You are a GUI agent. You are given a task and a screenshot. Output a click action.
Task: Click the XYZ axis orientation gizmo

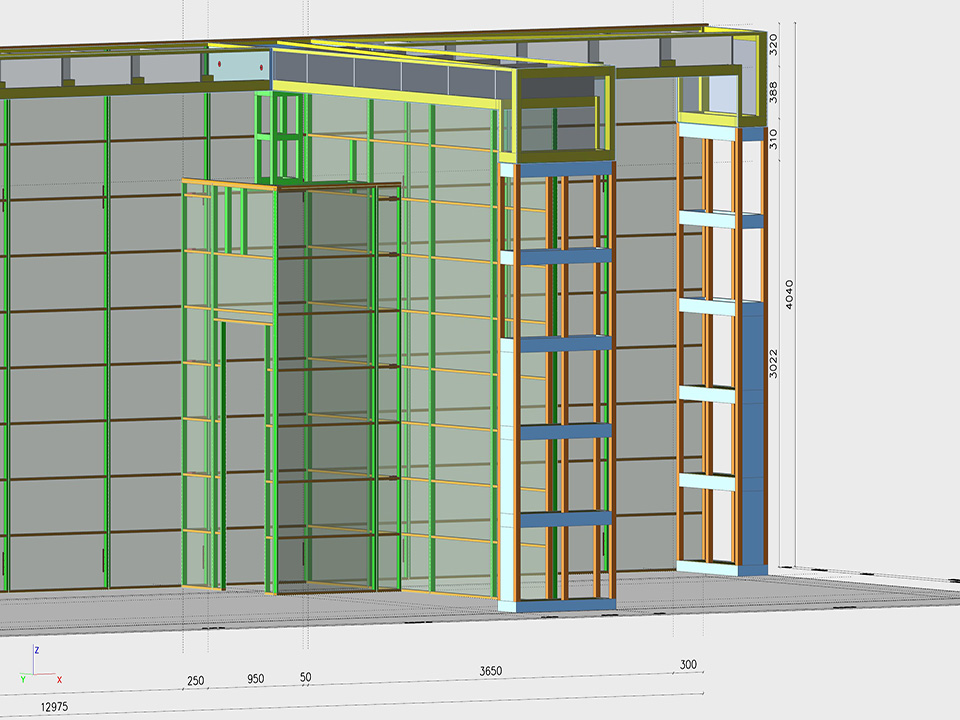[35, 670]
